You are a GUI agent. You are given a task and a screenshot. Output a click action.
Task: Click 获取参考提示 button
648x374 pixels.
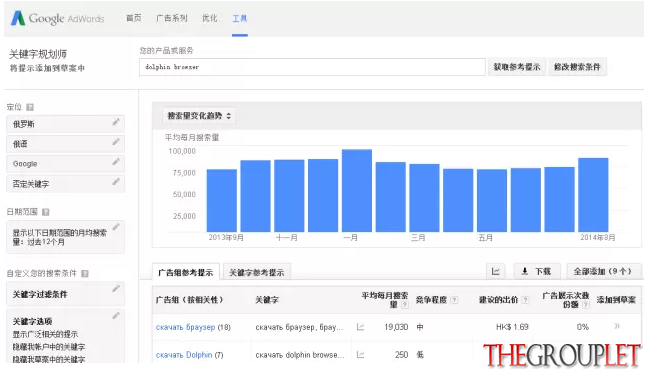point(517,67)
